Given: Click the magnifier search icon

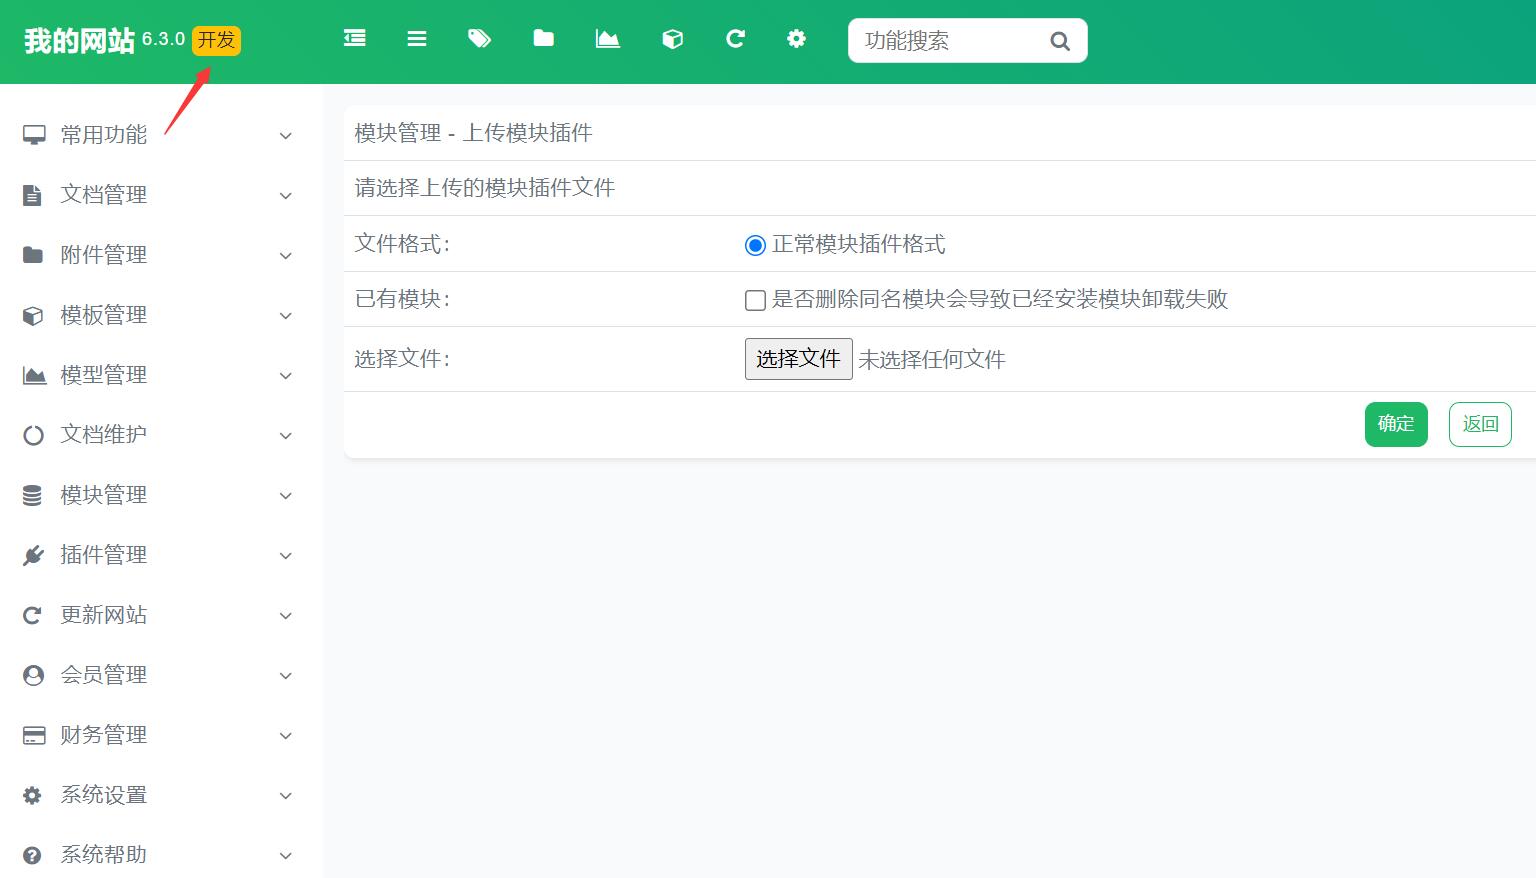Looking at the screenshot, I should click(1060, 41).
